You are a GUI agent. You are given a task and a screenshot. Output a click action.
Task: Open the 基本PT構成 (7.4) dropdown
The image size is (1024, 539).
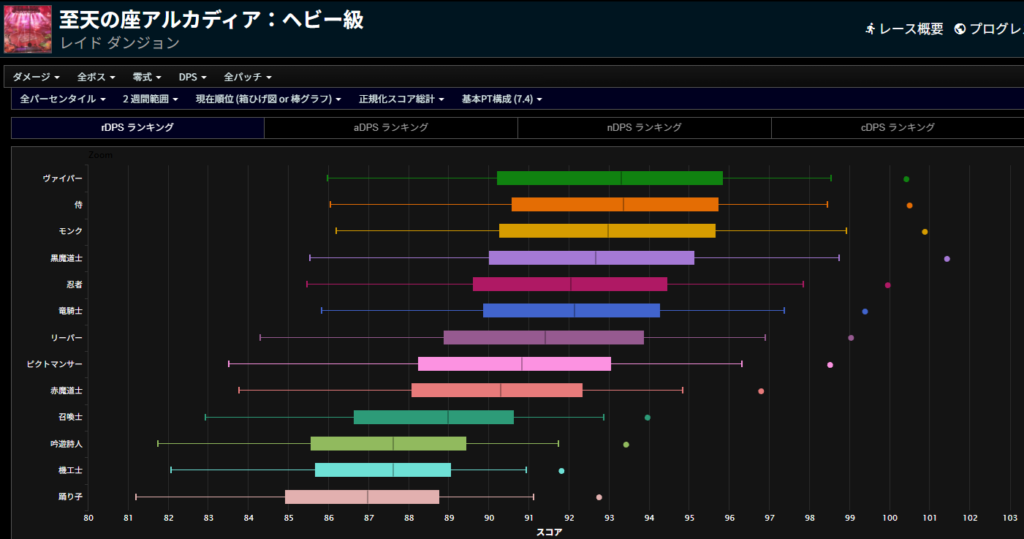pos(501,99)
